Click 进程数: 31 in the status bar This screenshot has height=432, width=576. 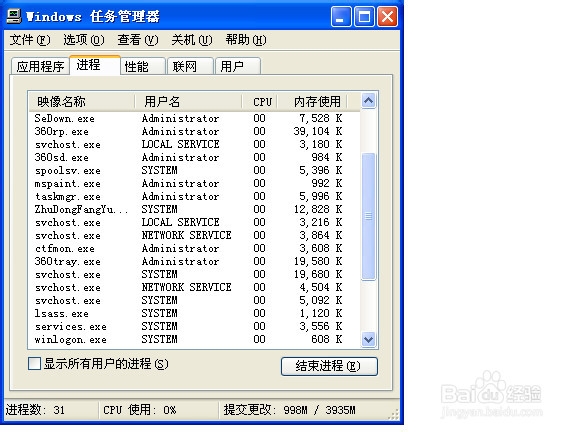coord(35,410)
